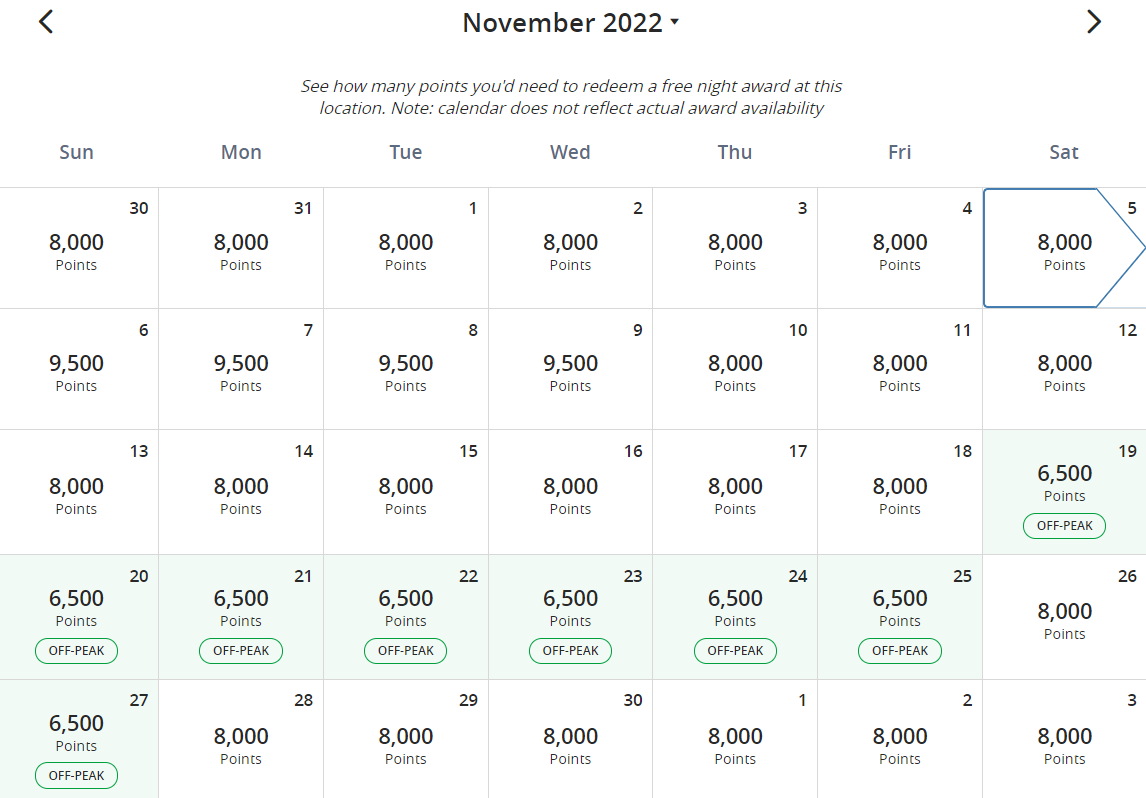Screen dimensions: 1146x798
Task: Click the OFF-PEAK badge on November 20
Action: [x=76, y=651]
